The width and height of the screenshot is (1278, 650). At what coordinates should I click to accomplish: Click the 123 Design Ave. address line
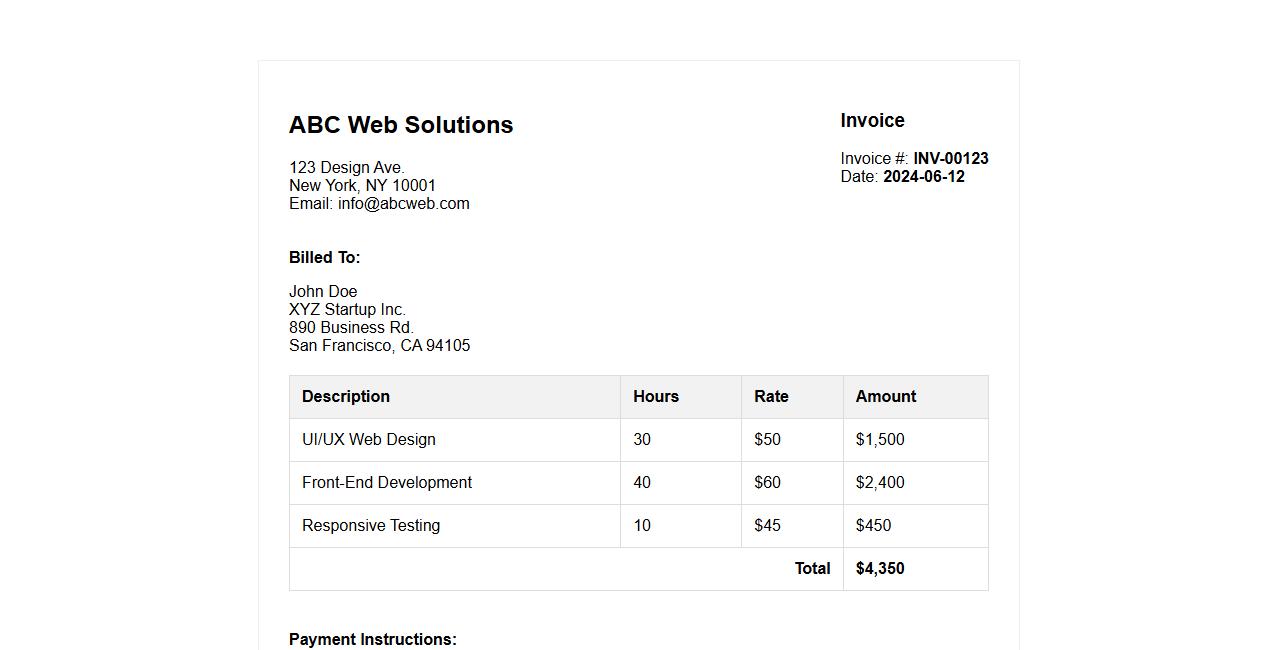tap(346, 168)
